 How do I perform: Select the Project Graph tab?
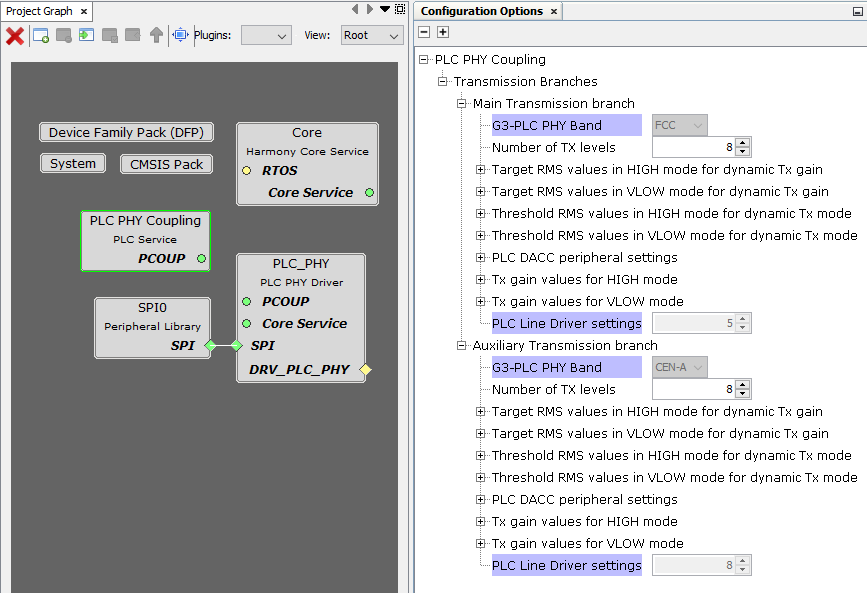(x=39, y=11)
